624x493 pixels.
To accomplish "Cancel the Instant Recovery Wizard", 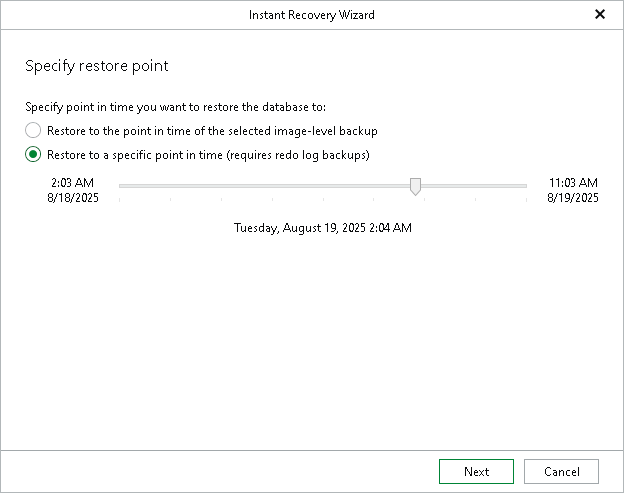I will pyautogui.click(x=561, y=472).
